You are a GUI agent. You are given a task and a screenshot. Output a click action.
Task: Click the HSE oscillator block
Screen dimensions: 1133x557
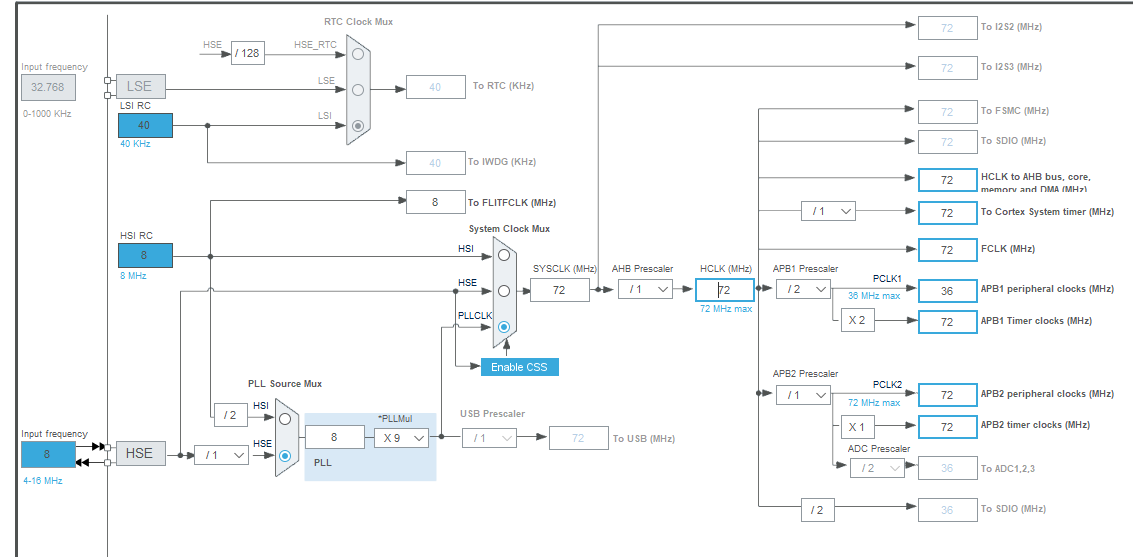[140, 453]
